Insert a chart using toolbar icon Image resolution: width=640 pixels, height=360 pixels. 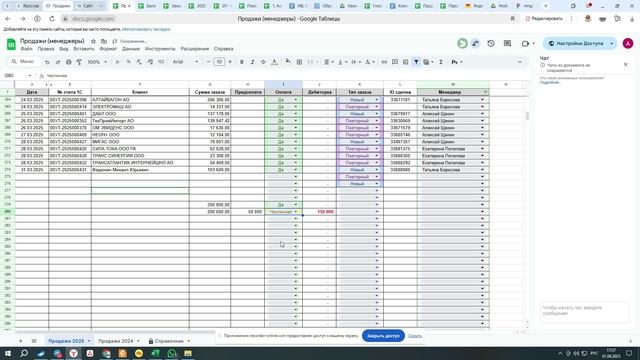click(405, 62)
